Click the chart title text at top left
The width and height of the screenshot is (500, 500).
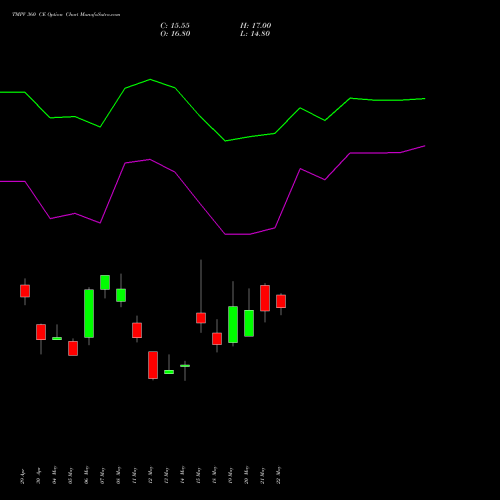(x=66, y=15)
